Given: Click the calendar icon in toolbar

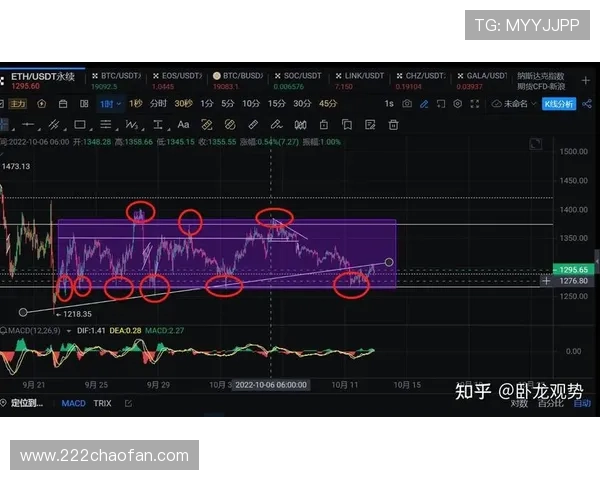Looking at the screenshot, I should click(x=62, y=103).
